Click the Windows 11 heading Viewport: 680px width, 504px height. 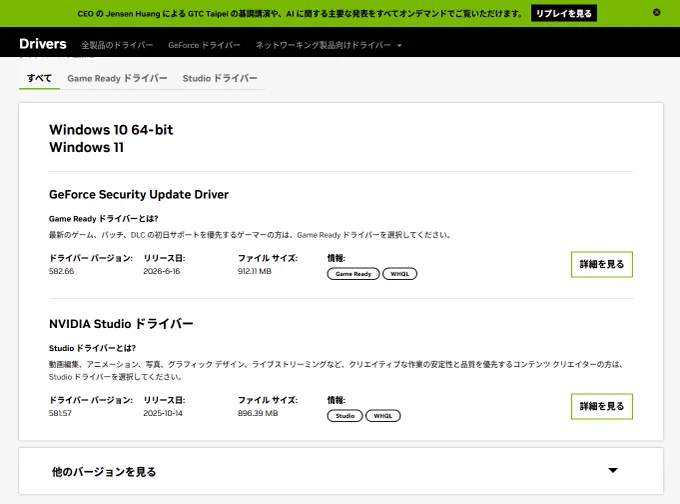coord(86,147)
